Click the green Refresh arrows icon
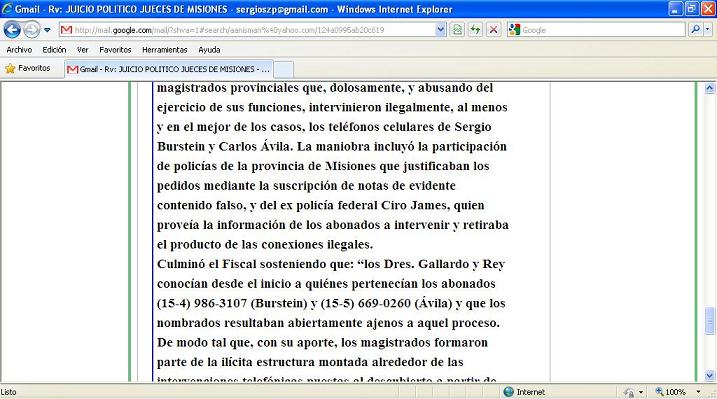The image size is (717, 399). (x=475, y=30)
